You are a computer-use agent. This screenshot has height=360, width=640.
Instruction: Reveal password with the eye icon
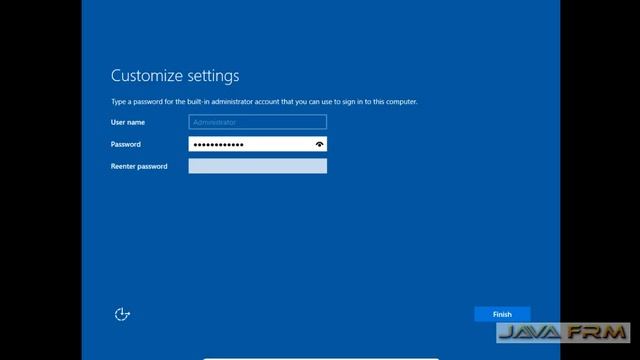click(319, 144)
